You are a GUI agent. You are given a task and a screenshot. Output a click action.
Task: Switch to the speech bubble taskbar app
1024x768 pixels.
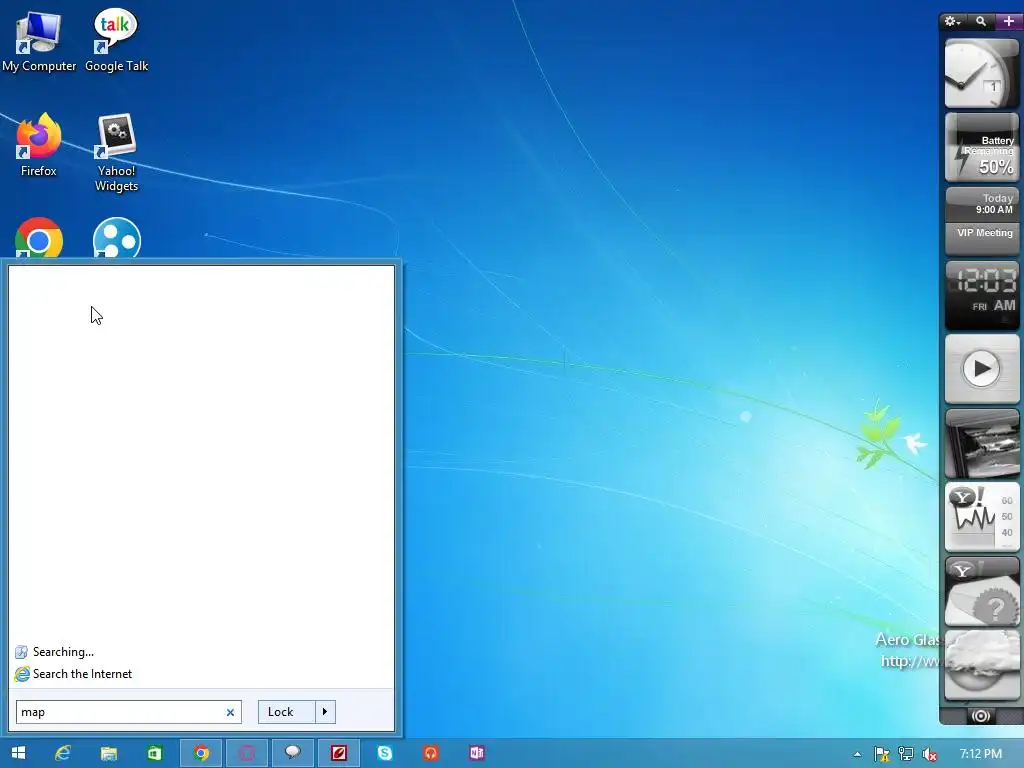[x=293, y=753]
